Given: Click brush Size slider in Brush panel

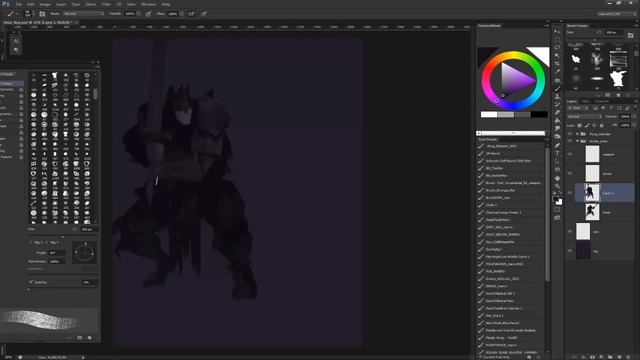Looking at the screenshot, I should click(62, 236).
